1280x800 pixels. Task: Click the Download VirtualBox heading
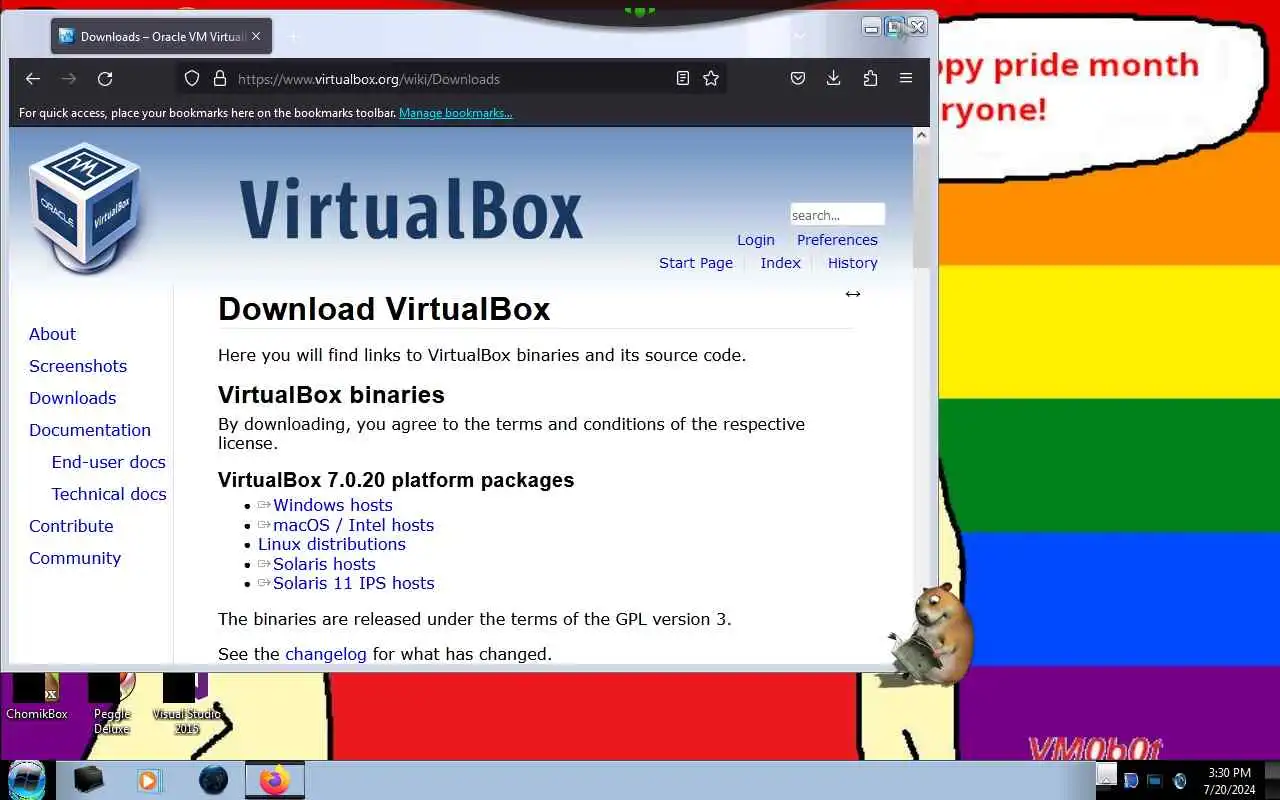pyautogui.click(x=384, y=309)
